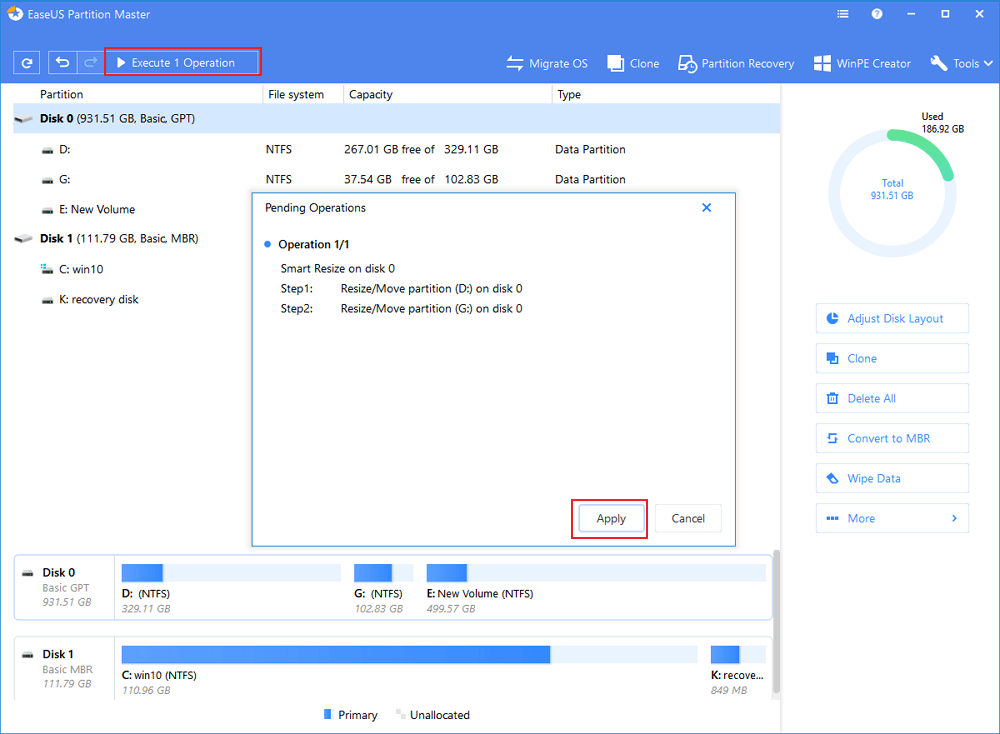Select C: win10 partition row

(133, 269)
